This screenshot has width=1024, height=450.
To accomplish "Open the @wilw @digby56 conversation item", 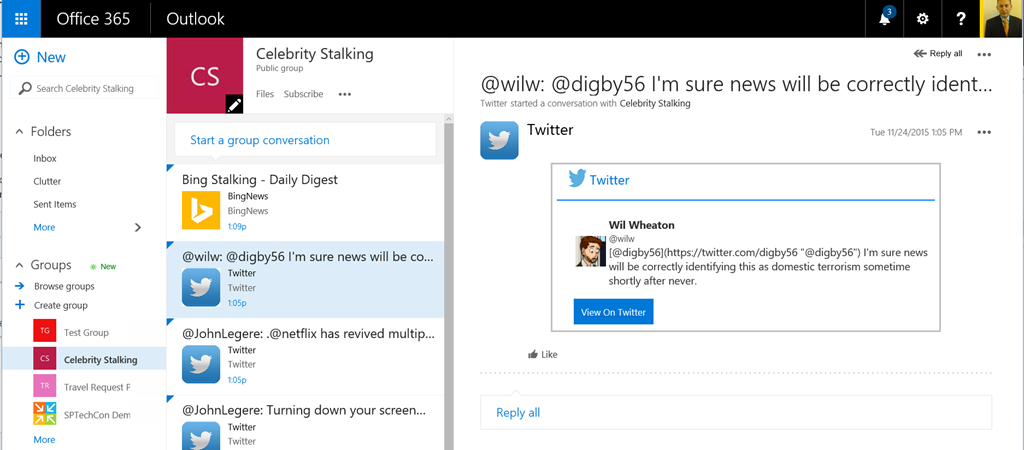I will pos(305,279).
